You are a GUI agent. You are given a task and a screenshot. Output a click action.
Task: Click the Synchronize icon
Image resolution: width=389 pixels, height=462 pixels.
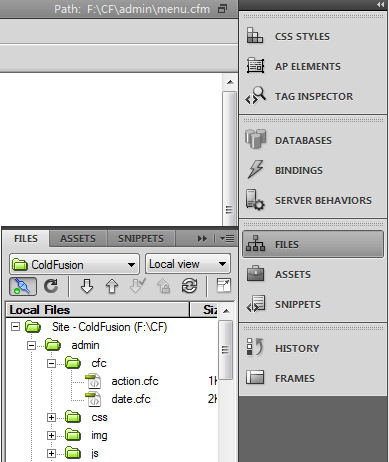tap(189, 286)
